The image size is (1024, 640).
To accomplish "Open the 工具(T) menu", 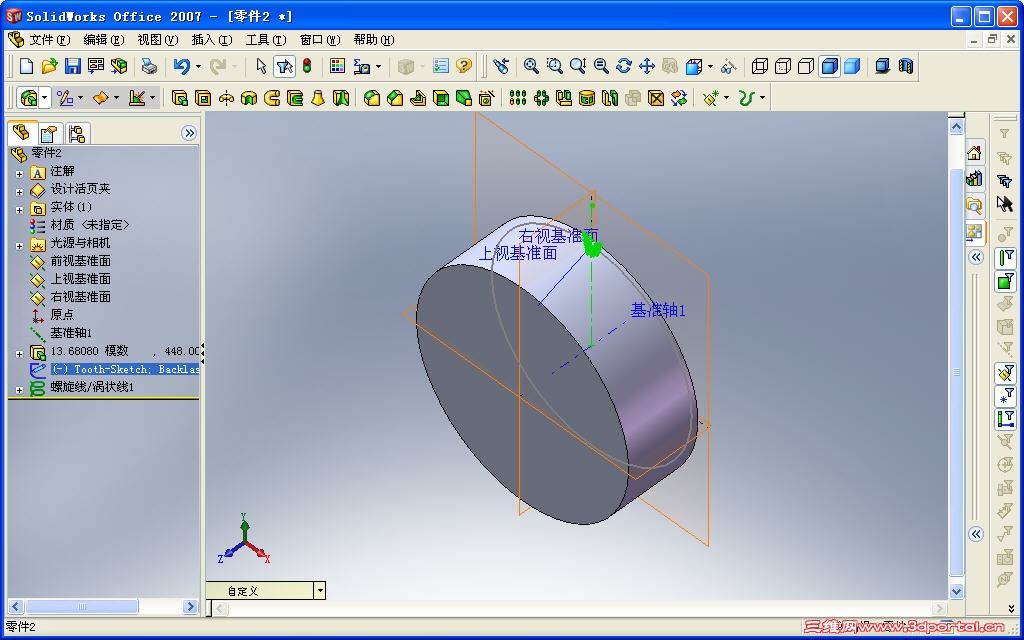I will [266, 40].
